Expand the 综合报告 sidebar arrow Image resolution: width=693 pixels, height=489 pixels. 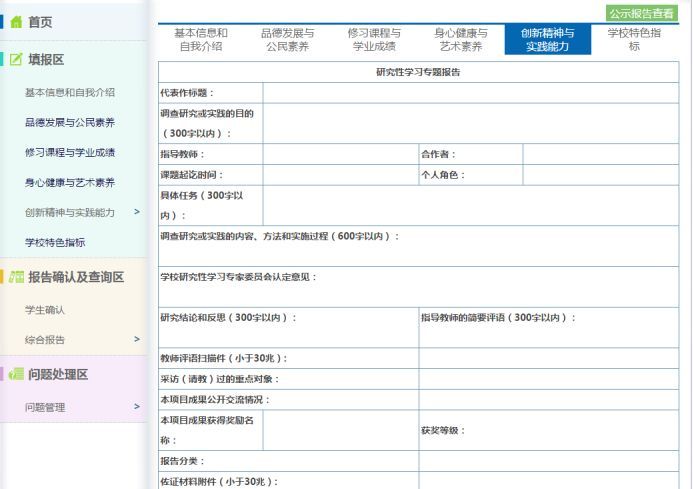pyautogui.click(x=136, y=340)
